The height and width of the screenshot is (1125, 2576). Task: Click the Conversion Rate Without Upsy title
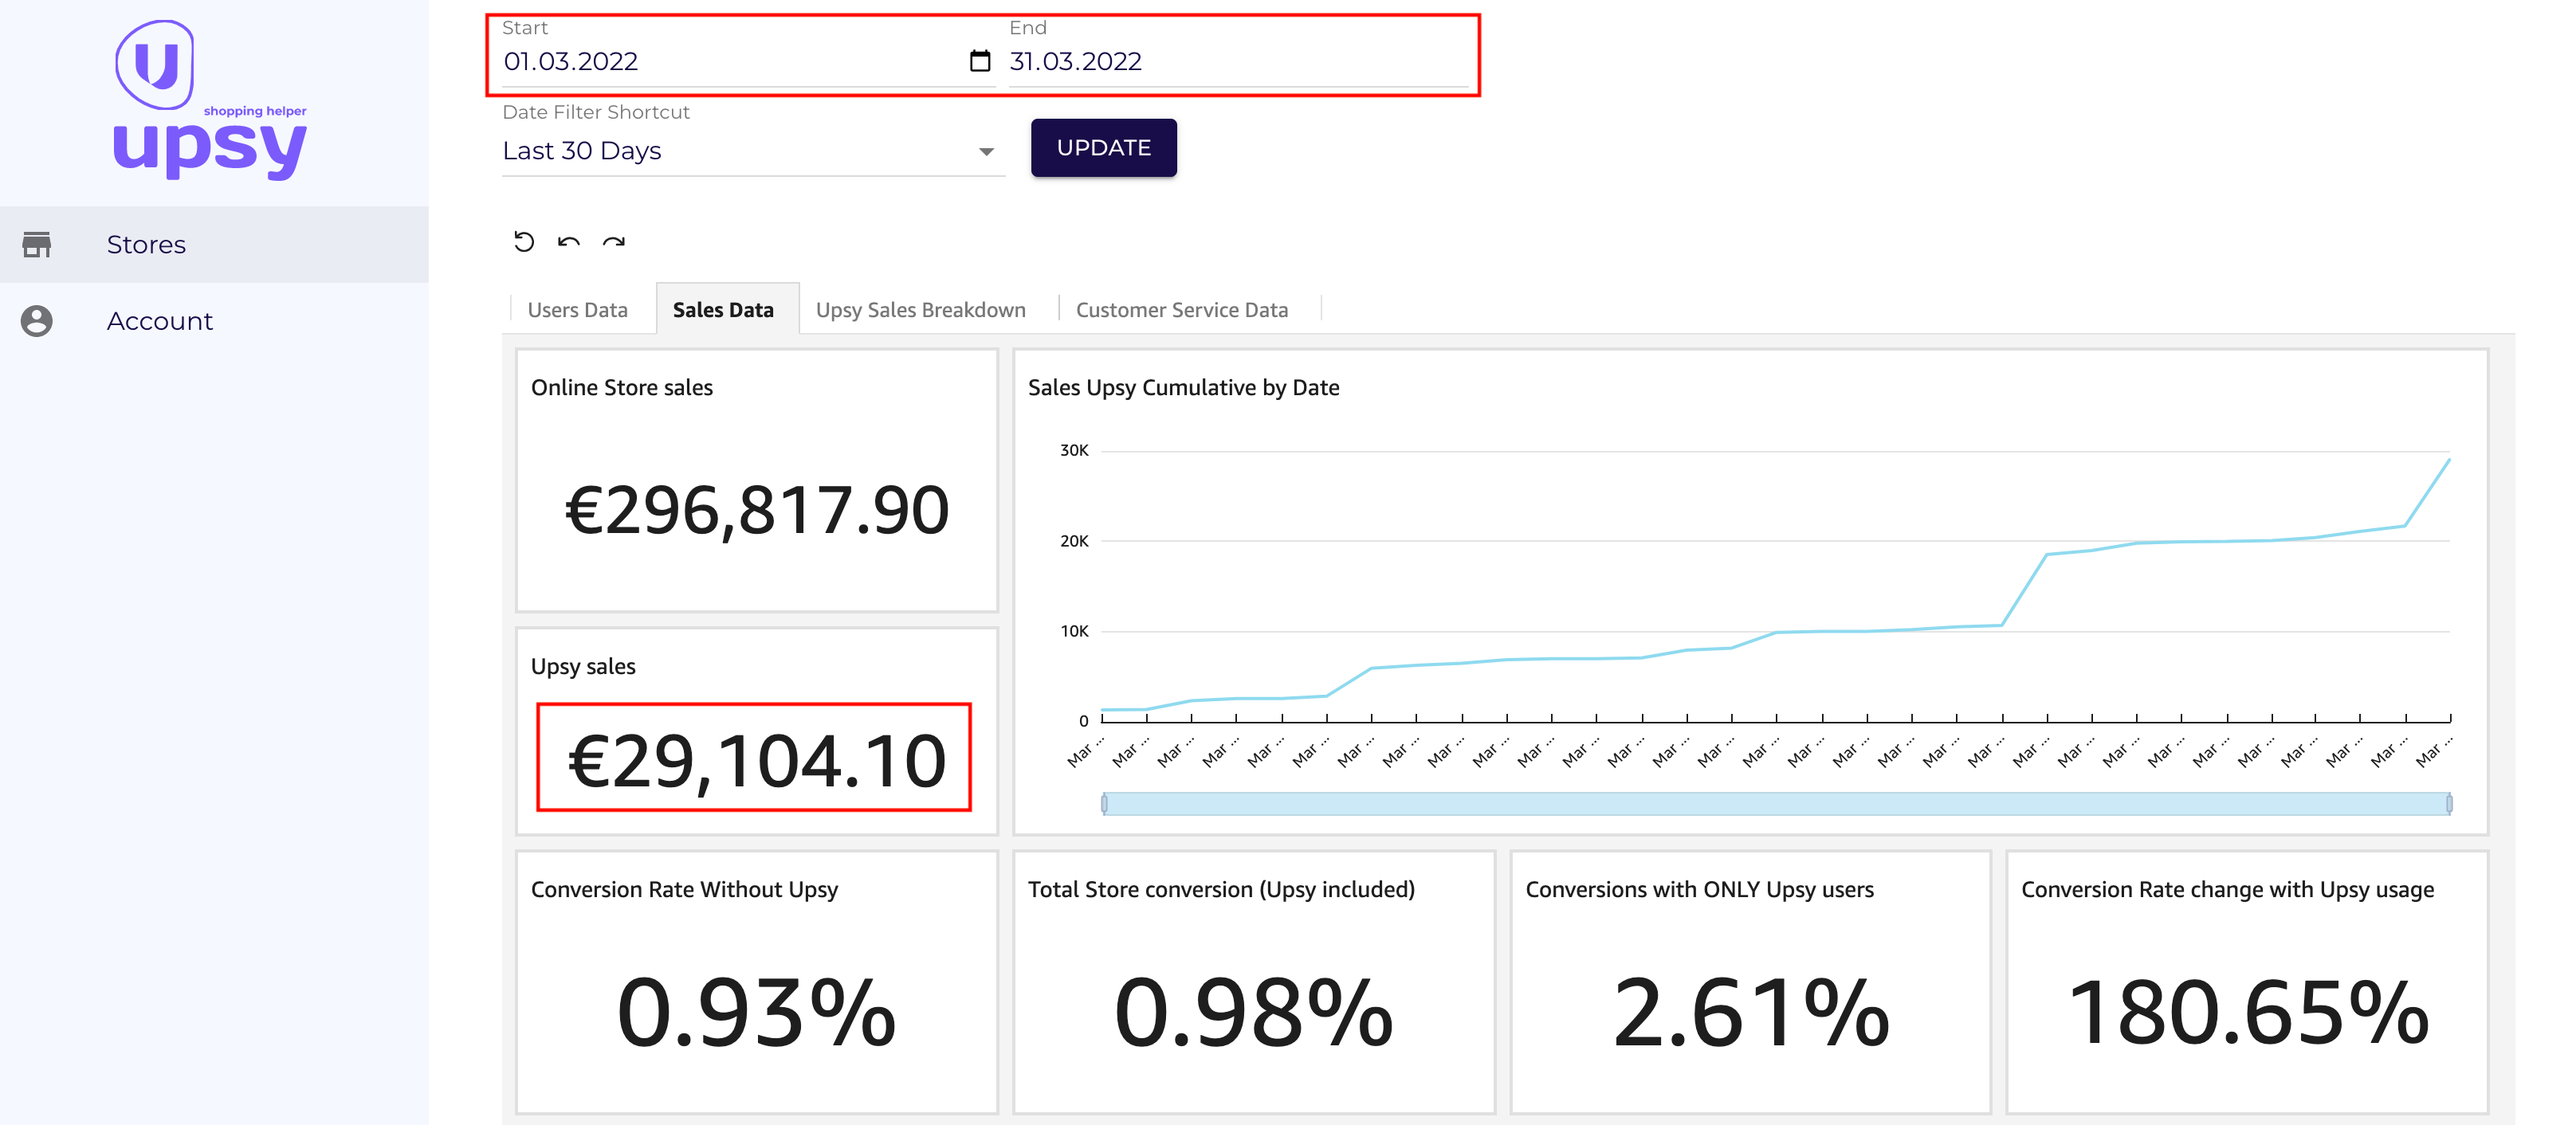point(684,890)
